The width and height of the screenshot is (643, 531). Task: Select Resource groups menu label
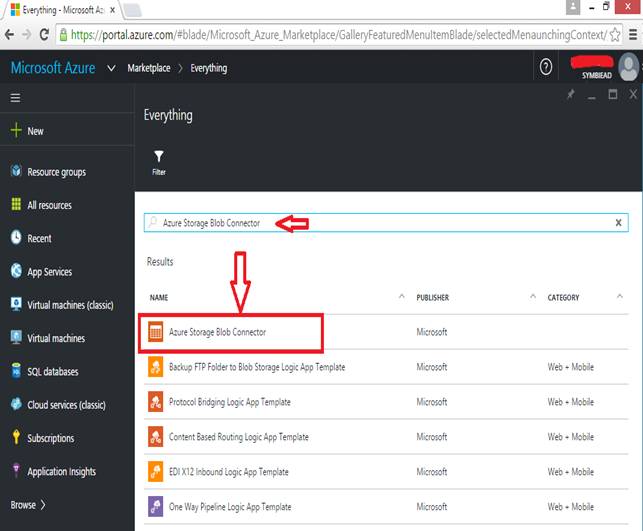click(x=57, y=172)
